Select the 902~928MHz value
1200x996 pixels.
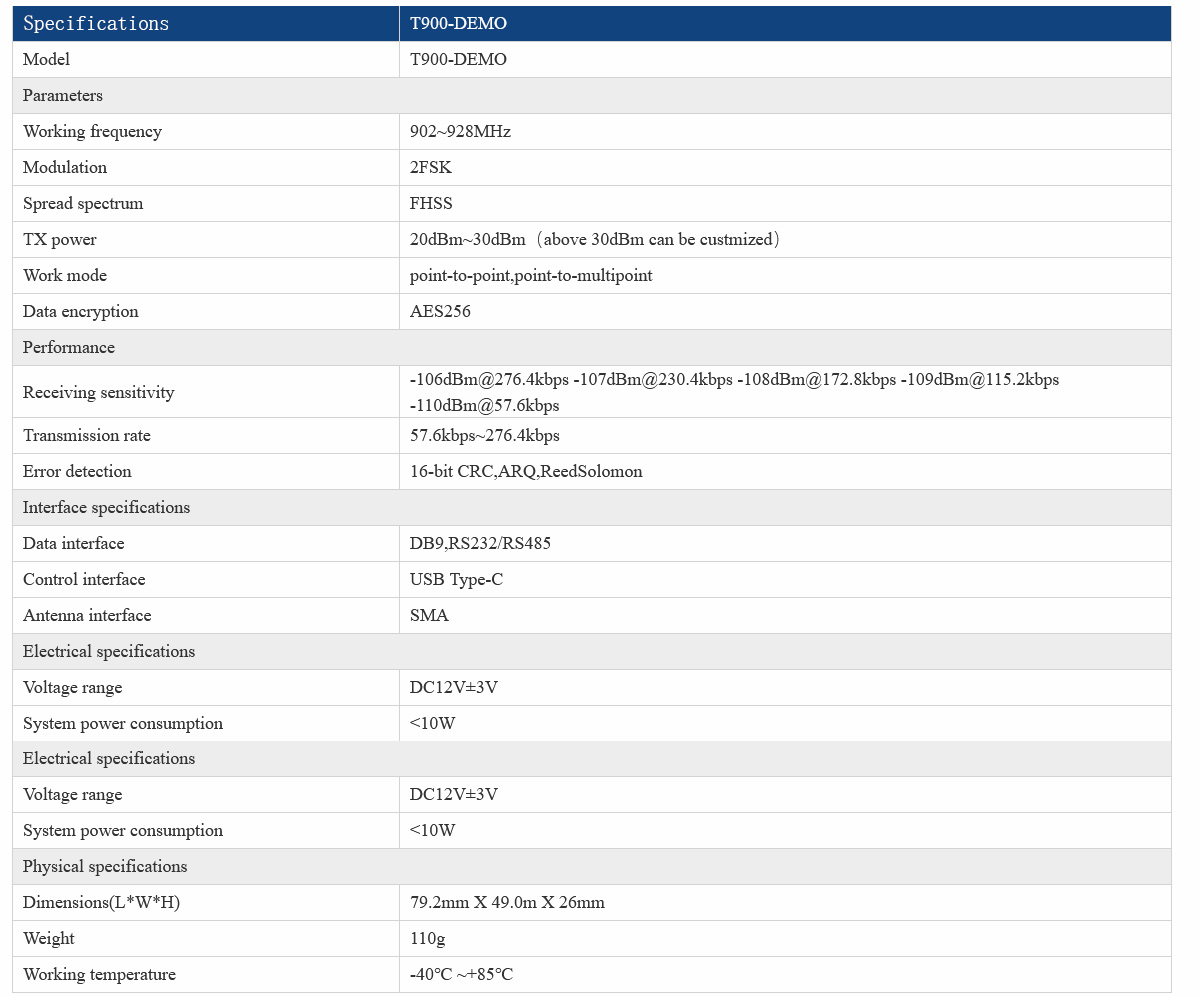tap(460, 132)
